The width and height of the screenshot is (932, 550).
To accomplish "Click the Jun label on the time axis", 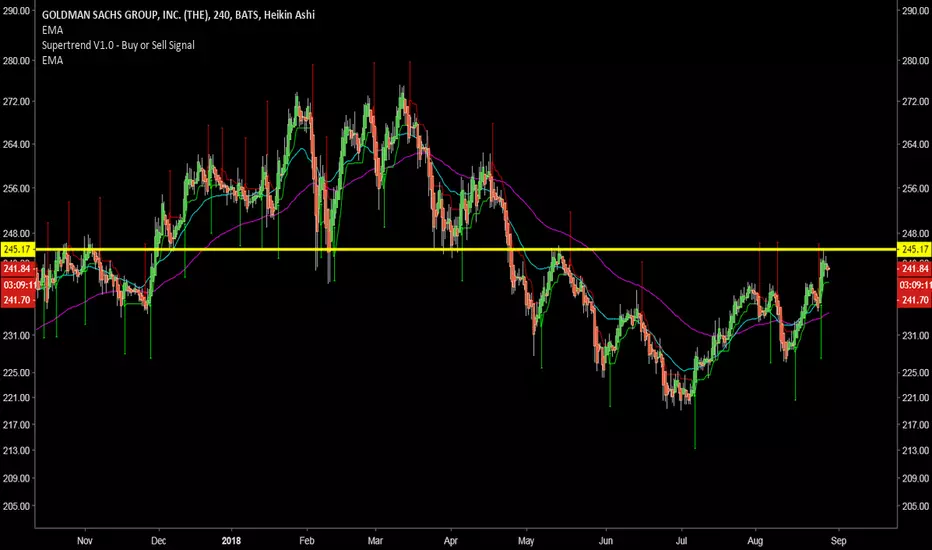I will pyautogui.click(x=606, y=541).
